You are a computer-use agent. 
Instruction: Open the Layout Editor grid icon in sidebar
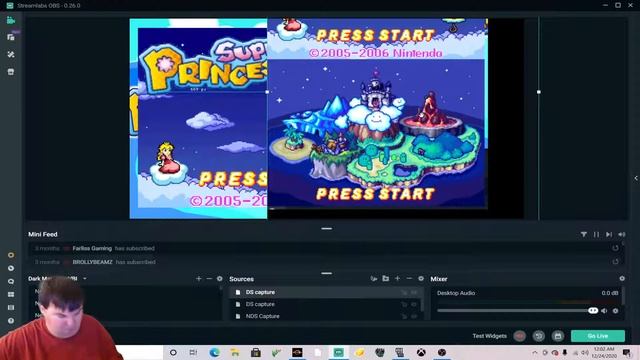point(11,294)
